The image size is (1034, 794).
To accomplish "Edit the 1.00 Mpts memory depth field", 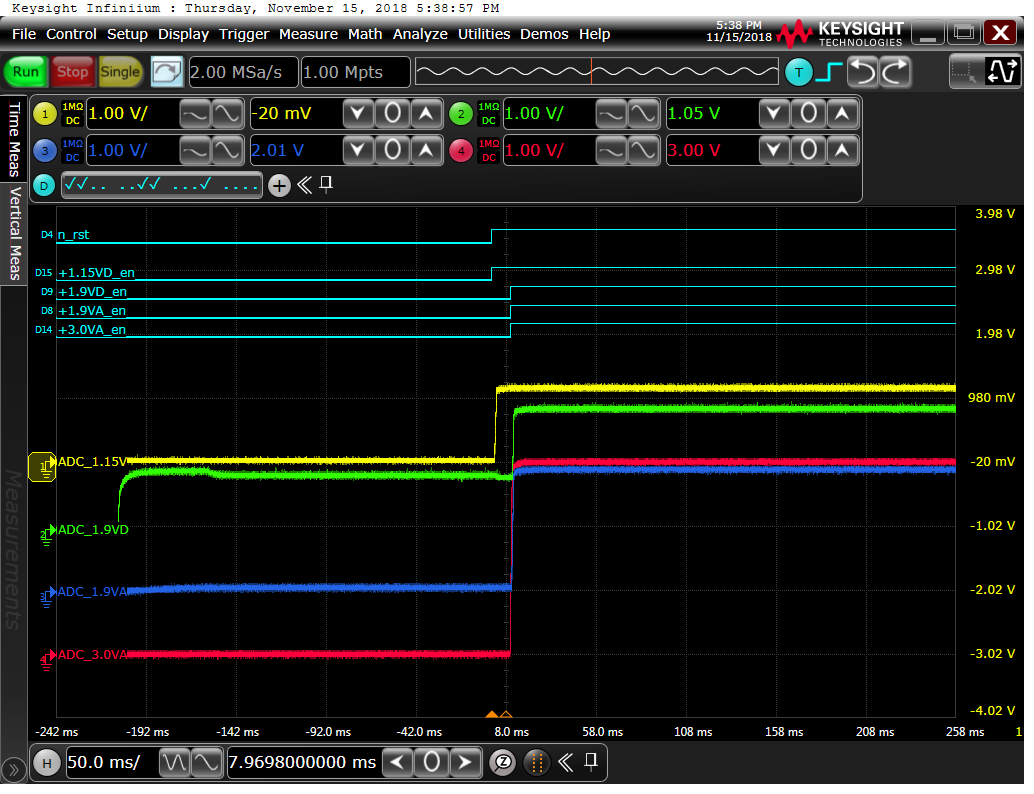I will [355, 73].
